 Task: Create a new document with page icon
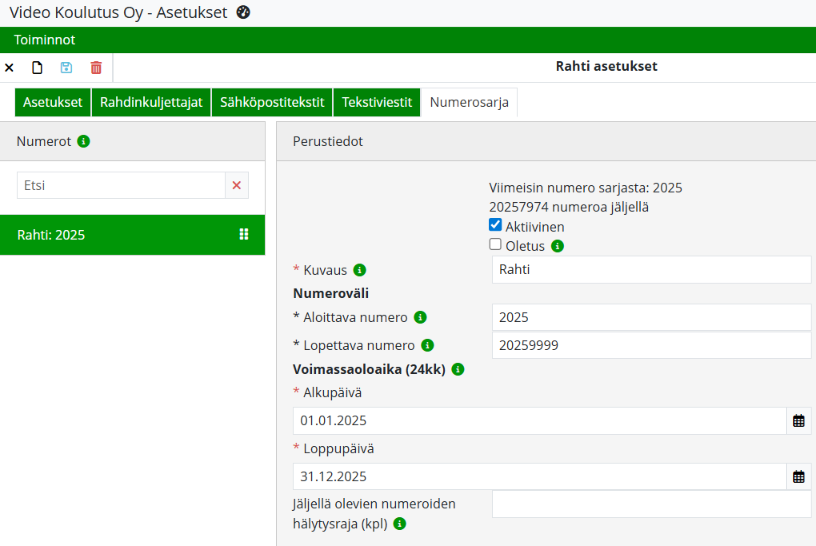(38, 68)
